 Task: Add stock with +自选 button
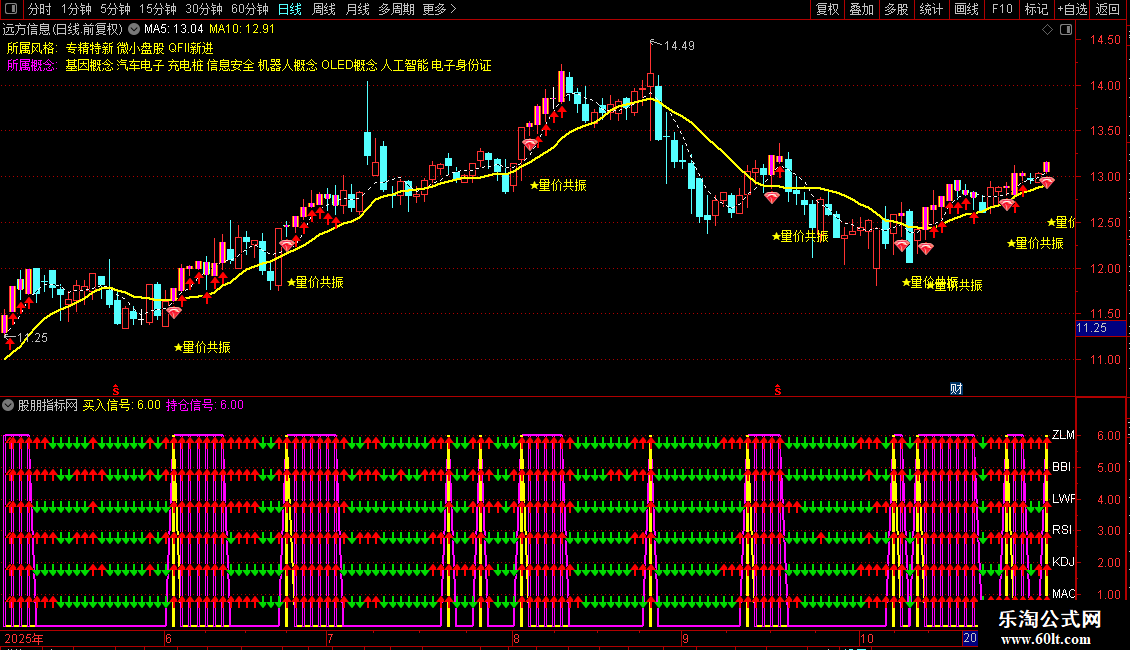click(x=1072, y=9)
